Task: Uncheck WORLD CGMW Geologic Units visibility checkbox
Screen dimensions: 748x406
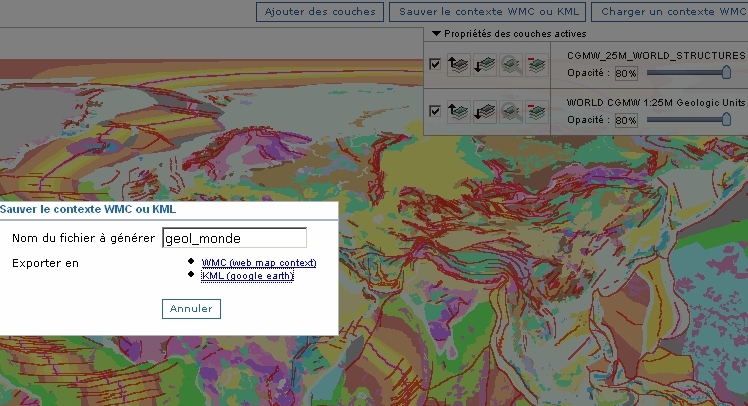Action: pyautogui.click(x=435, y=110)
